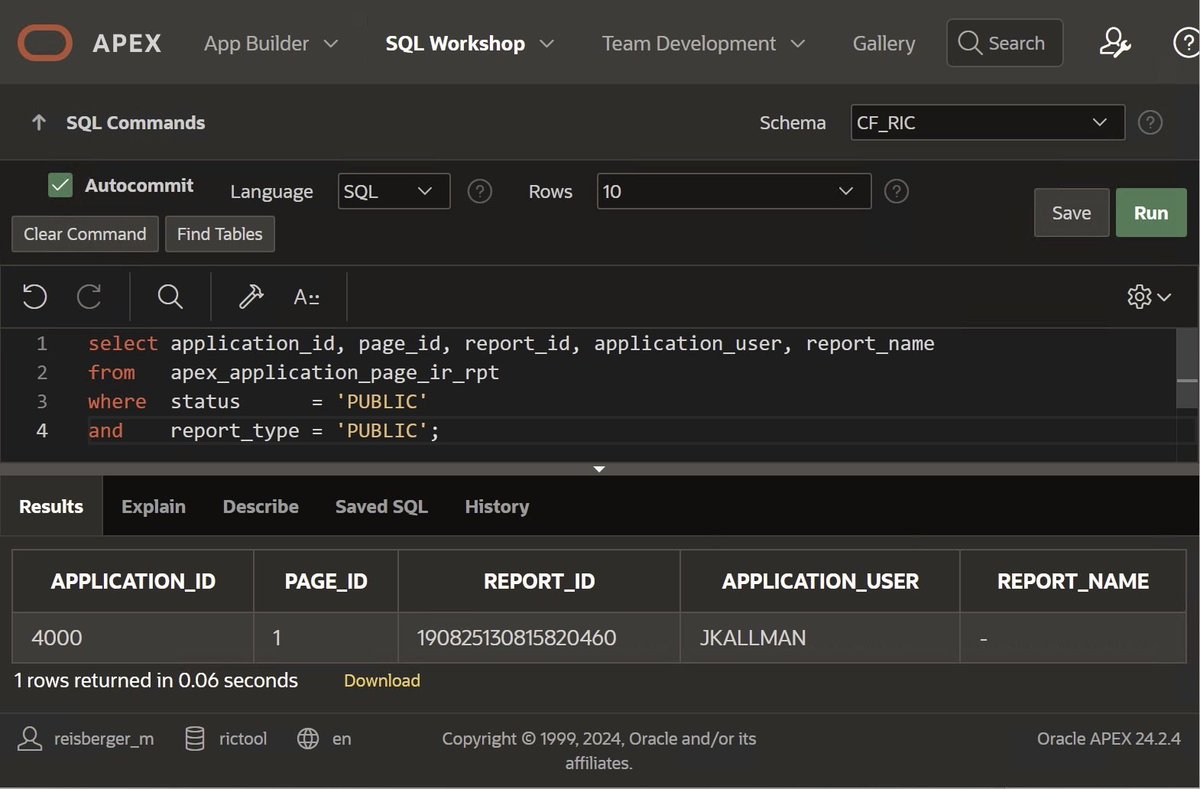Switch to the Saved SQL tab
The width and height of the screenshot is (1200, 789).
(x=381, y=506)
